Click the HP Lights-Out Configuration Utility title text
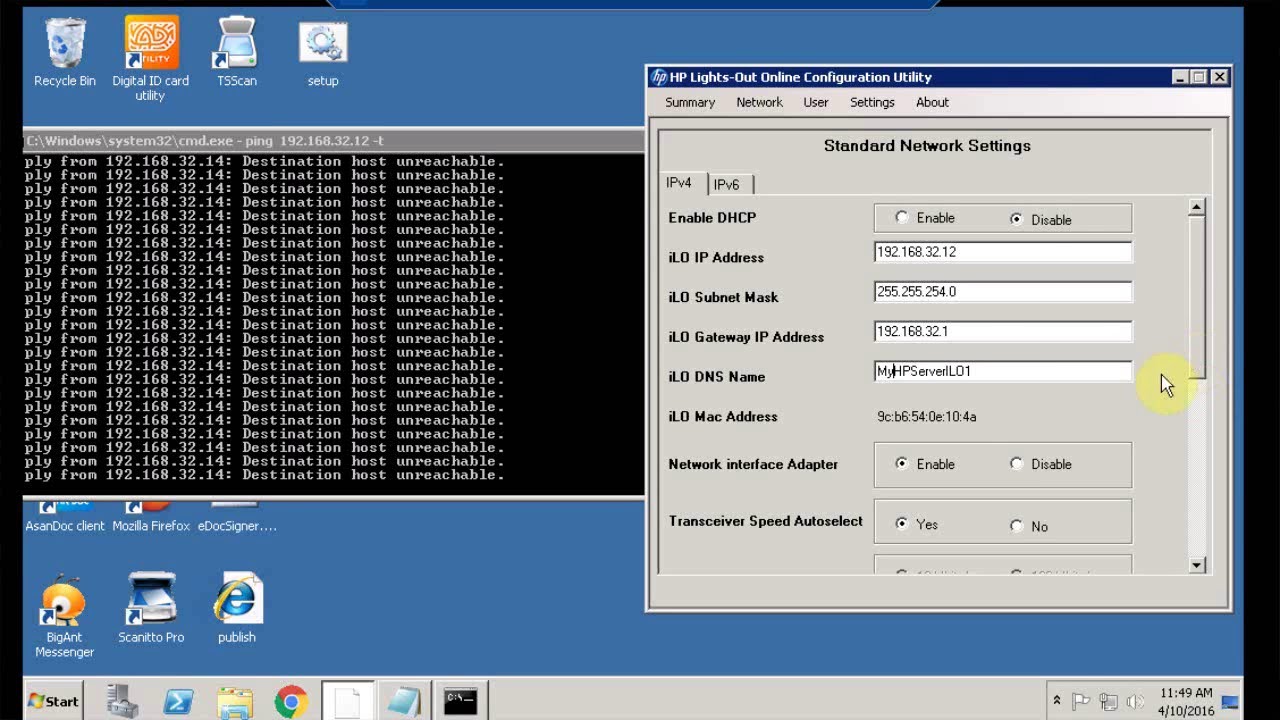The height and width of the screenshot is (720, 1280). click(x=800, y=77)
